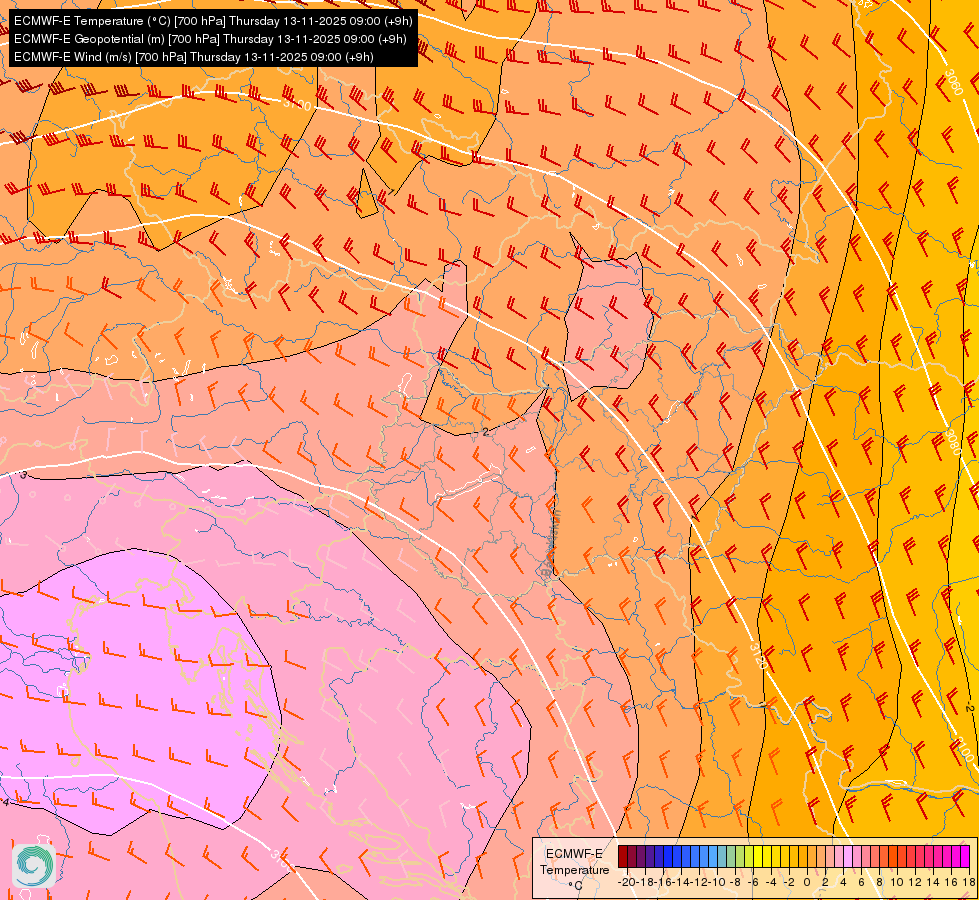Click the '12' label on the legend scale

915,882
